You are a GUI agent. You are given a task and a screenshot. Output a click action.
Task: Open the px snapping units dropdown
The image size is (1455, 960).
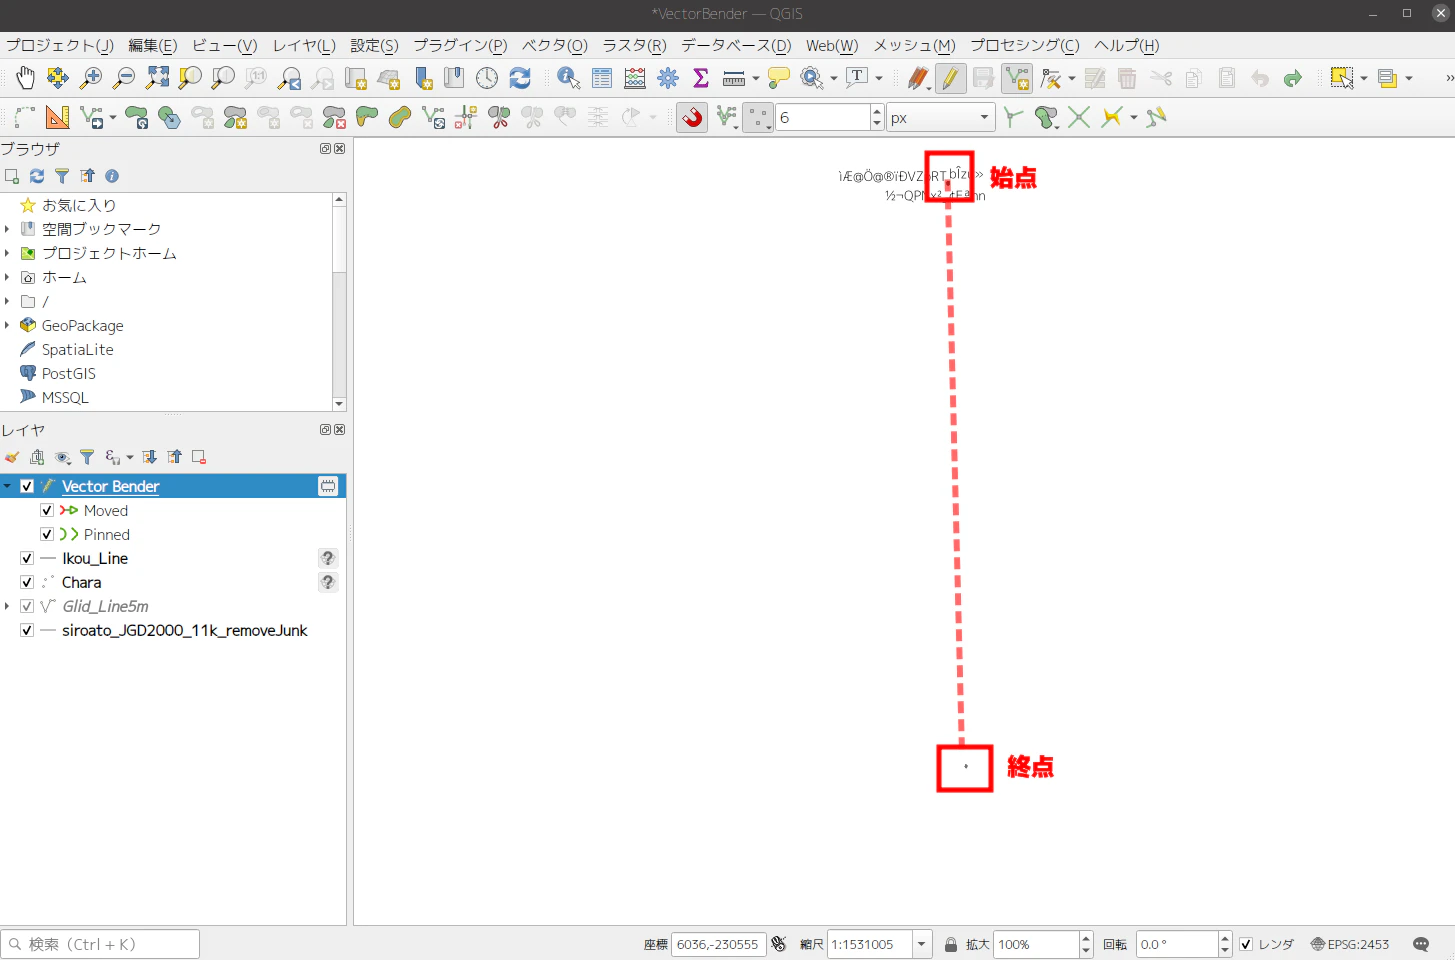click(940, 117)
